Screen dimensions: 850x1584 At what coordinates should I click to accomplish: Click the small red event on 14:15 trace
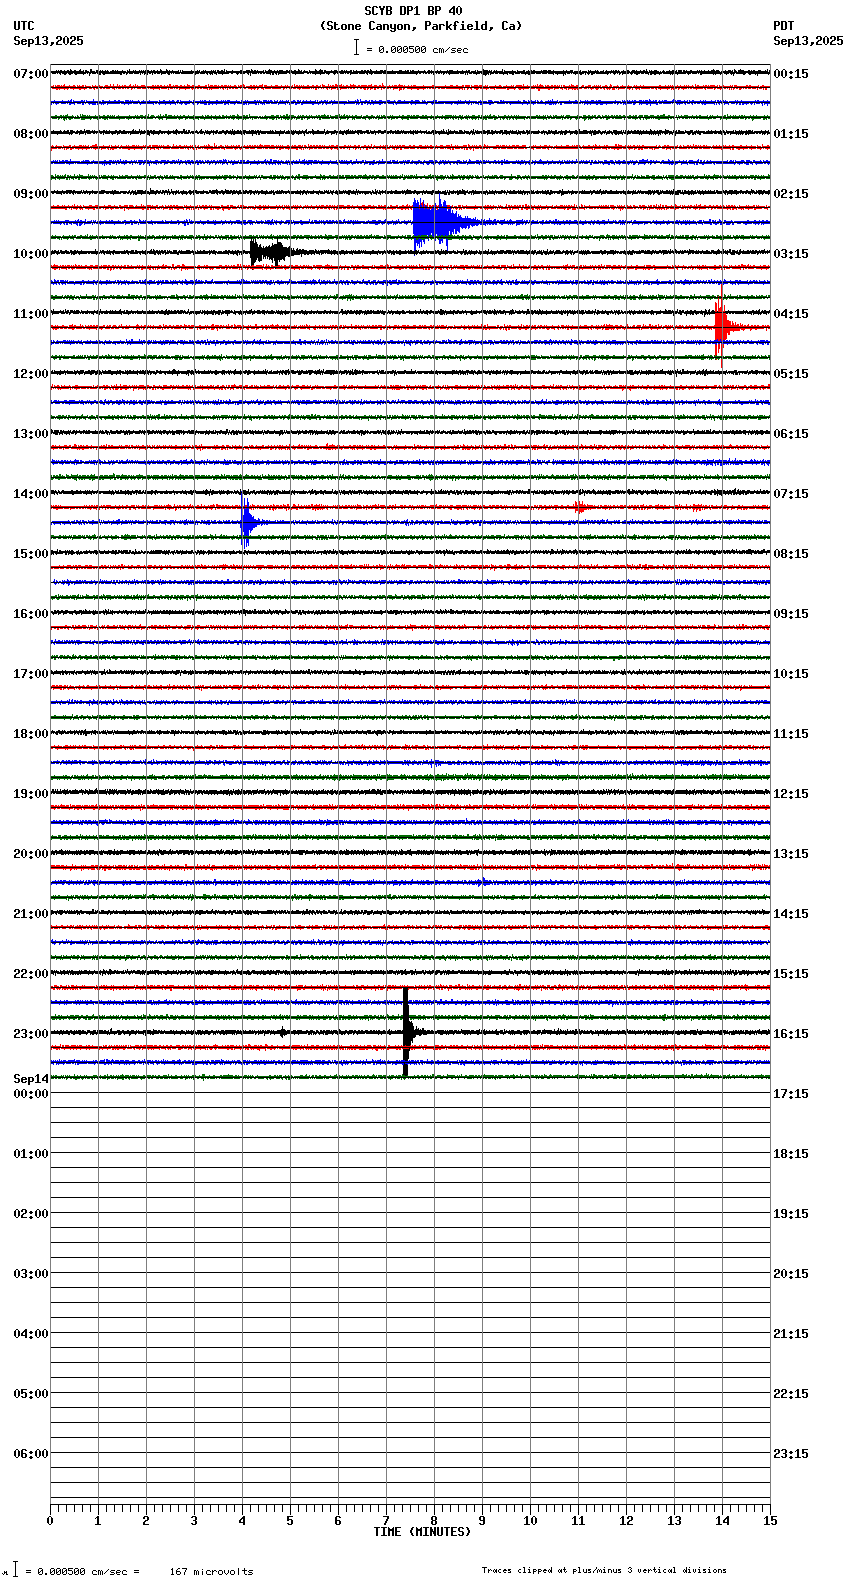[580, 507]
